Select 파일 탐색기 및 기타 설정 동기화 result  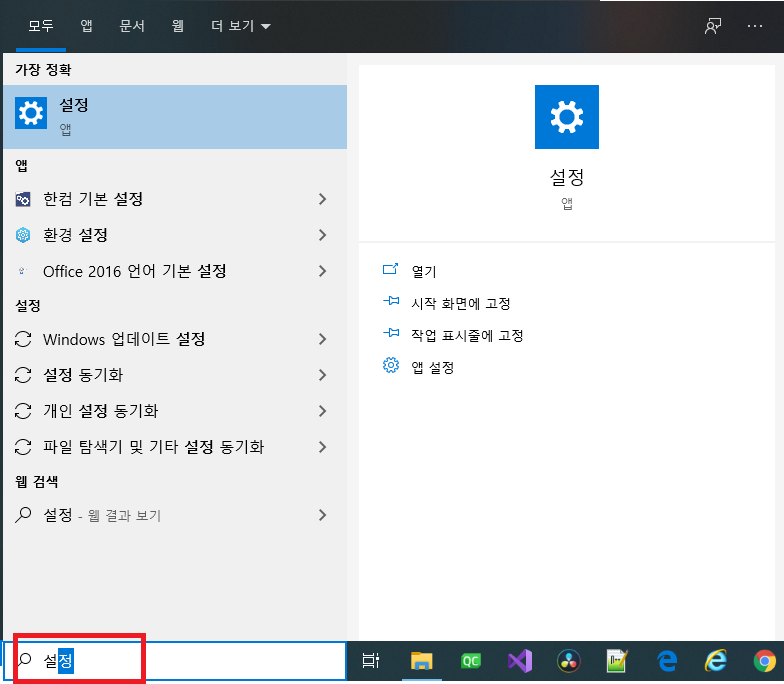(175, 447)
